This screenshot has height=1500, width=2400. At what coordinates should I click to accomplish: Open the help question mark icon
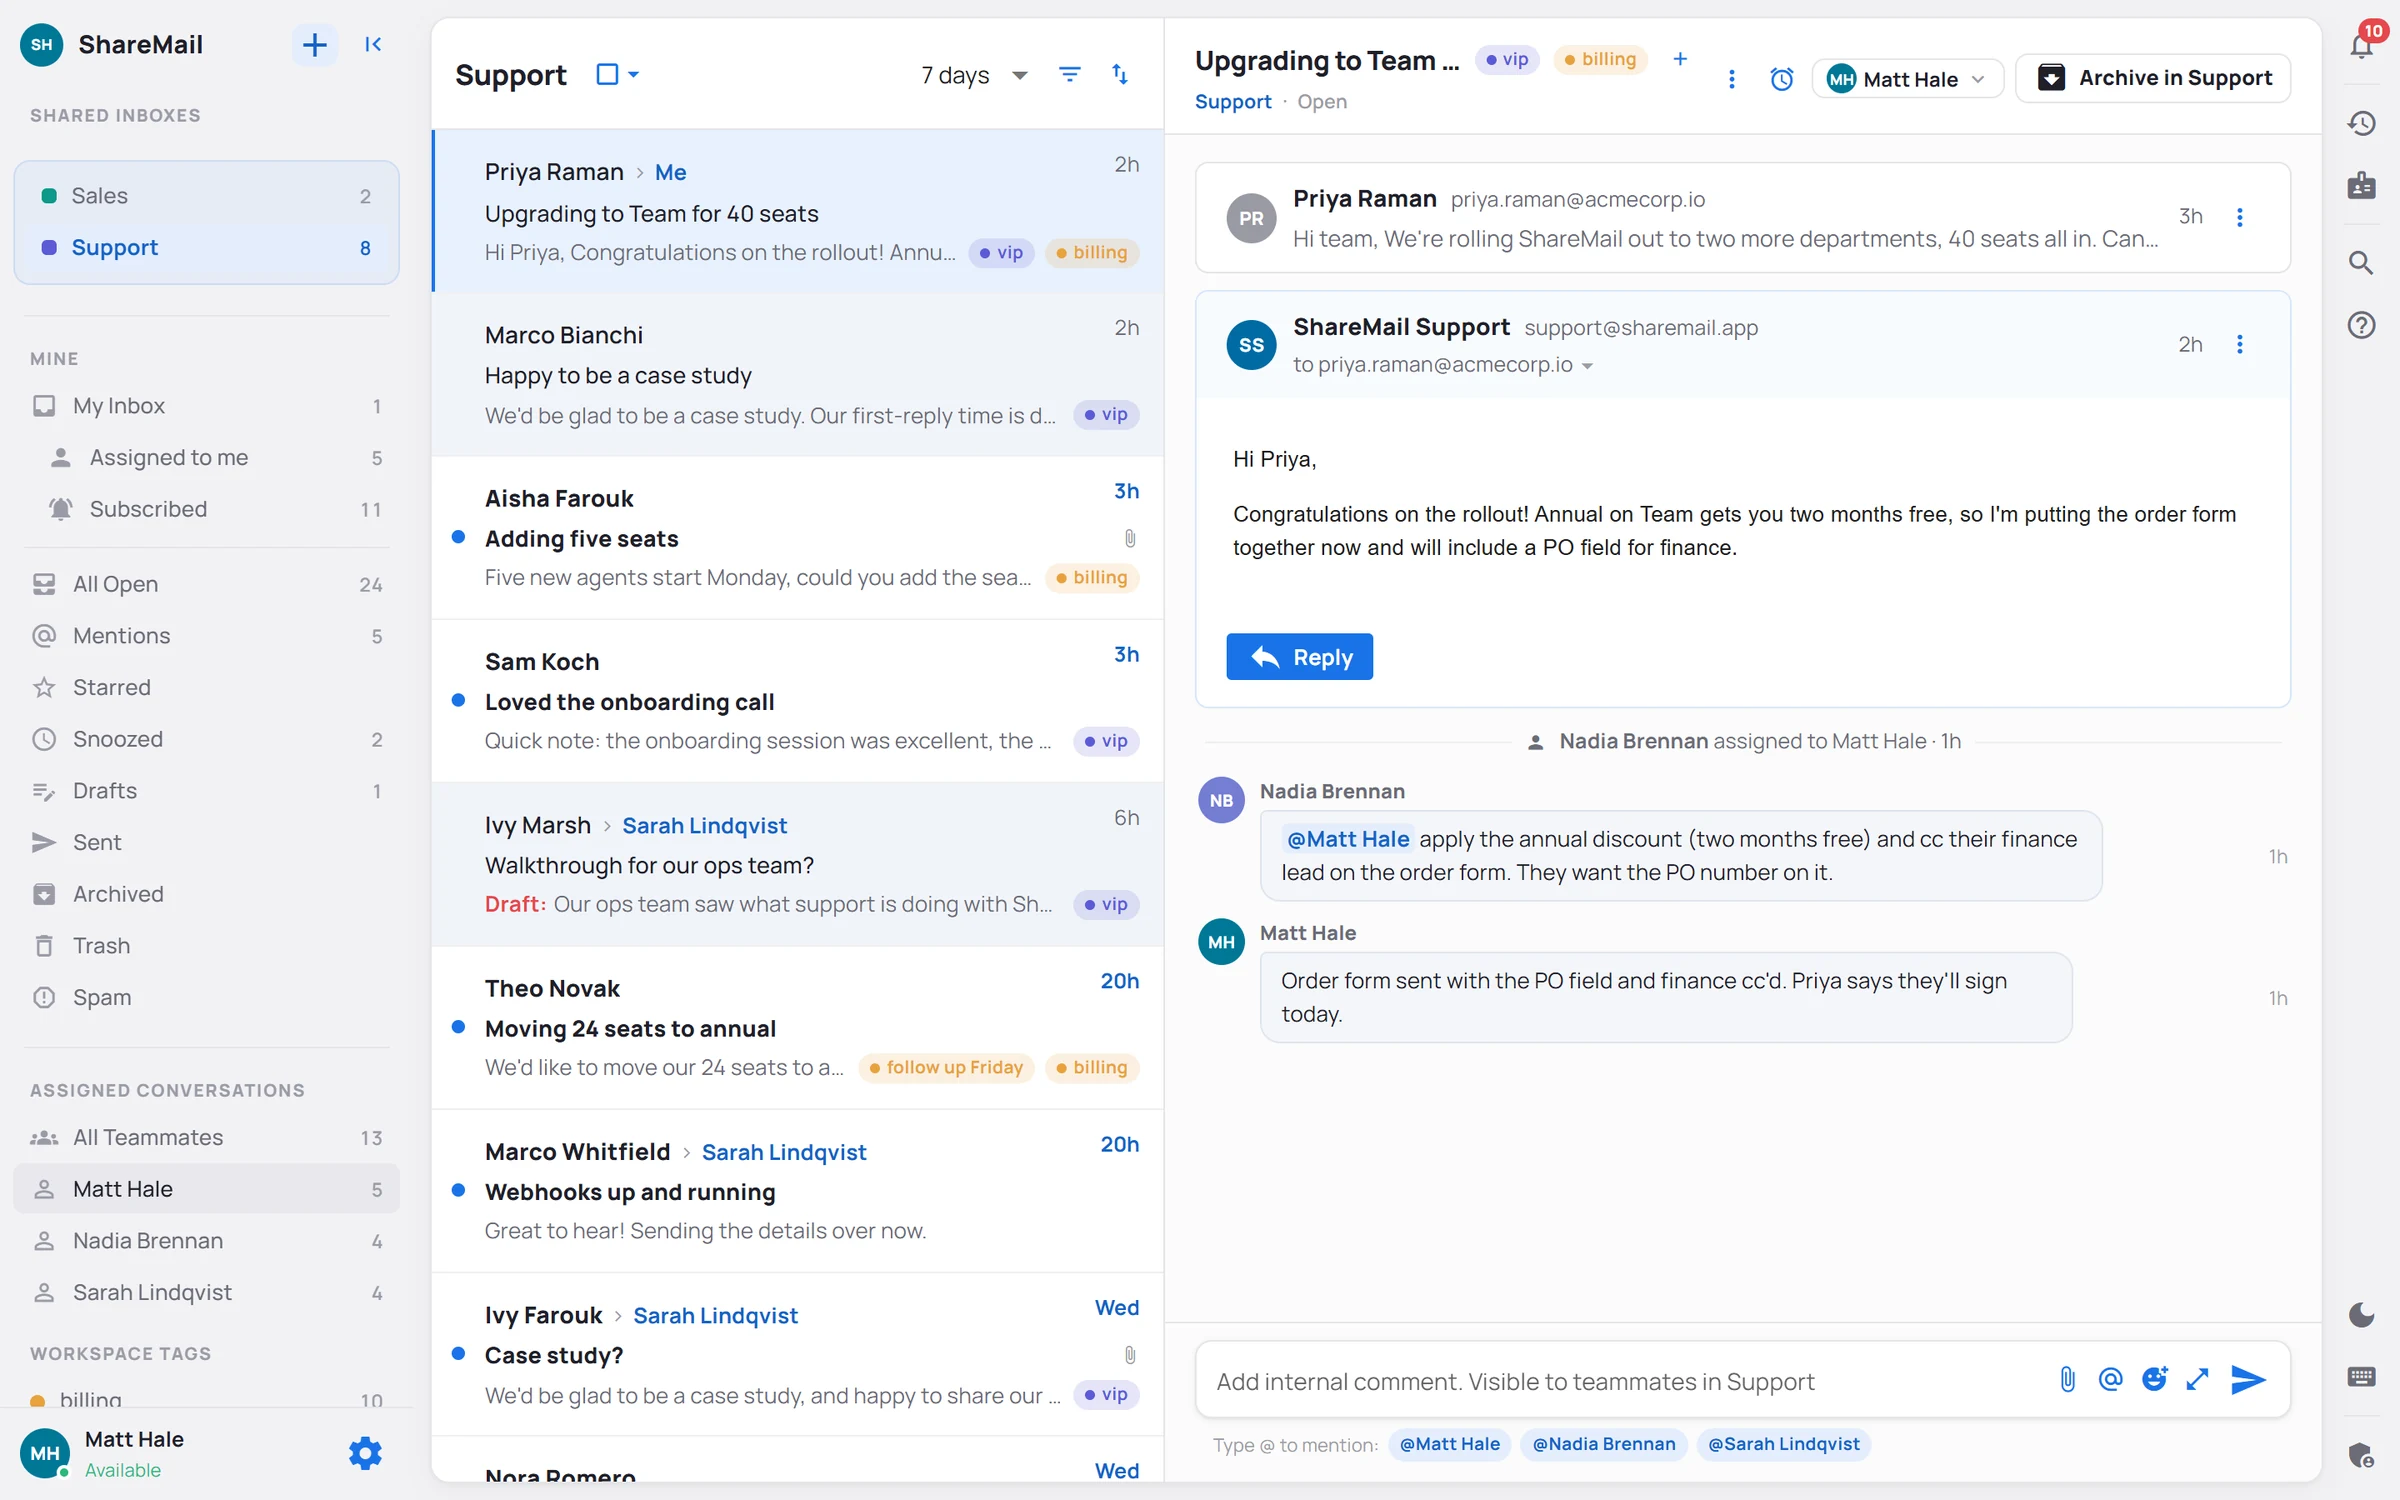(x=2362, y=325)
